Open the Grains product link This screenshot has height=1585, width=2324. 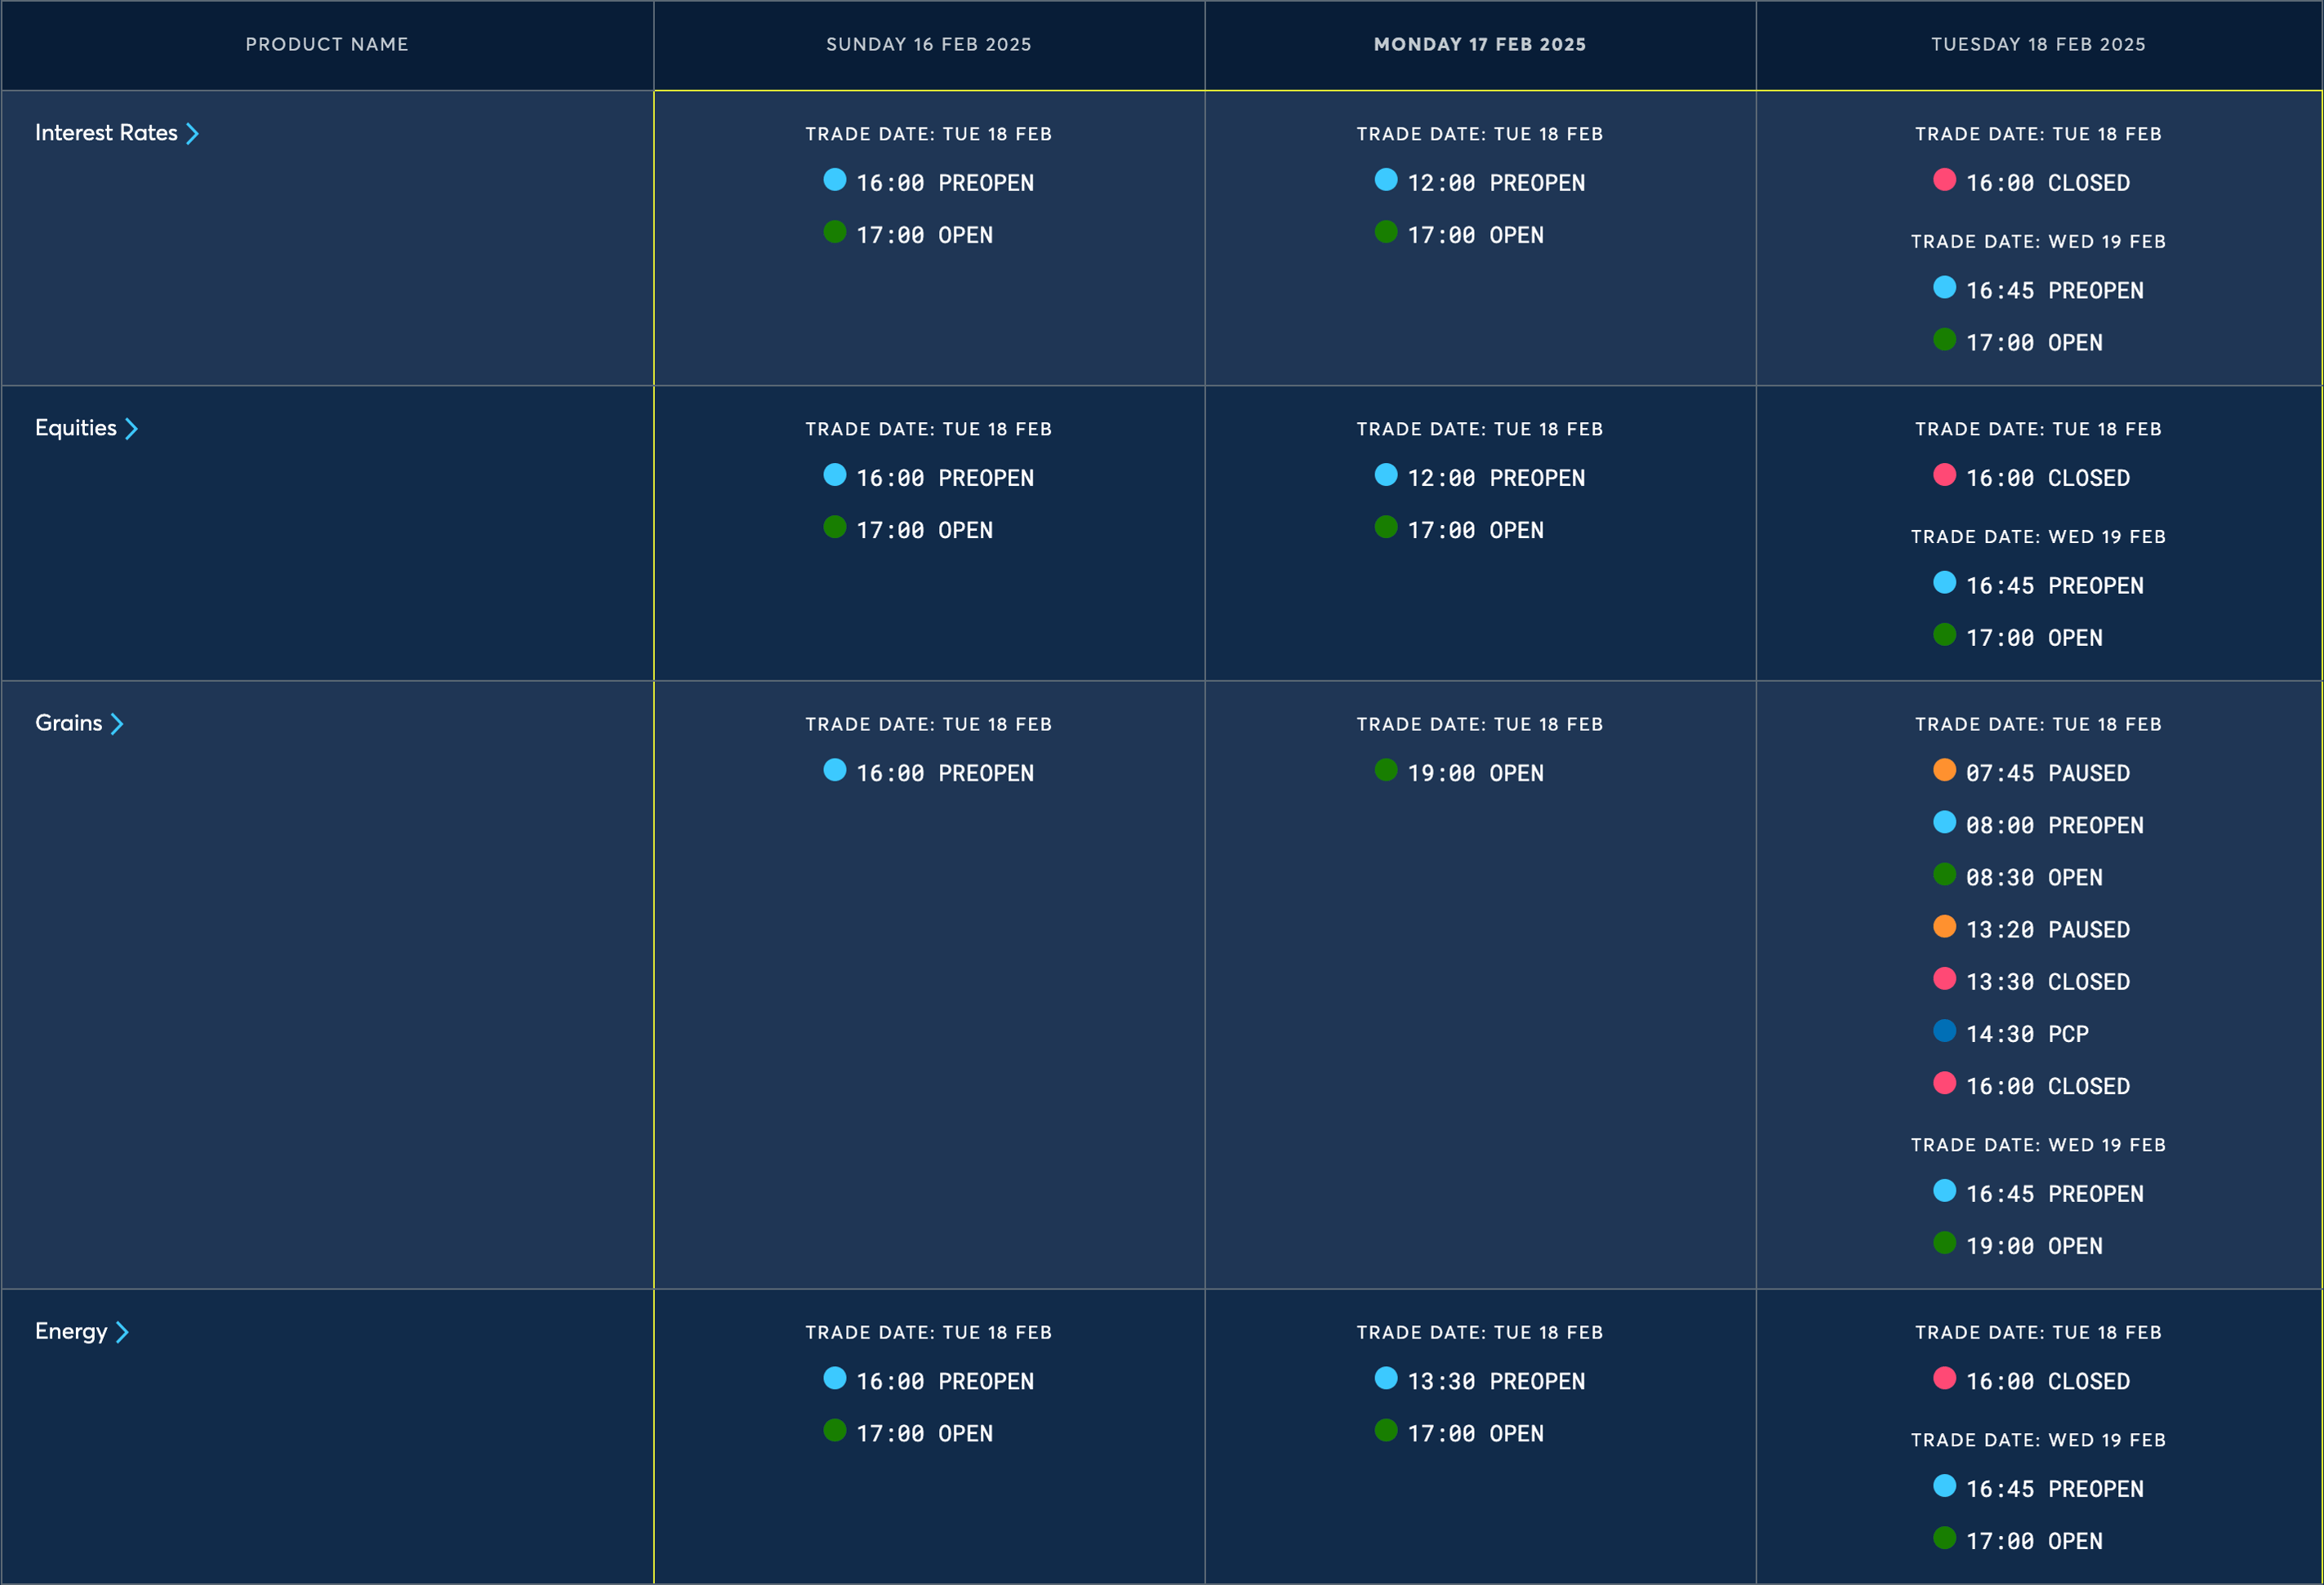tap(68, 723)
